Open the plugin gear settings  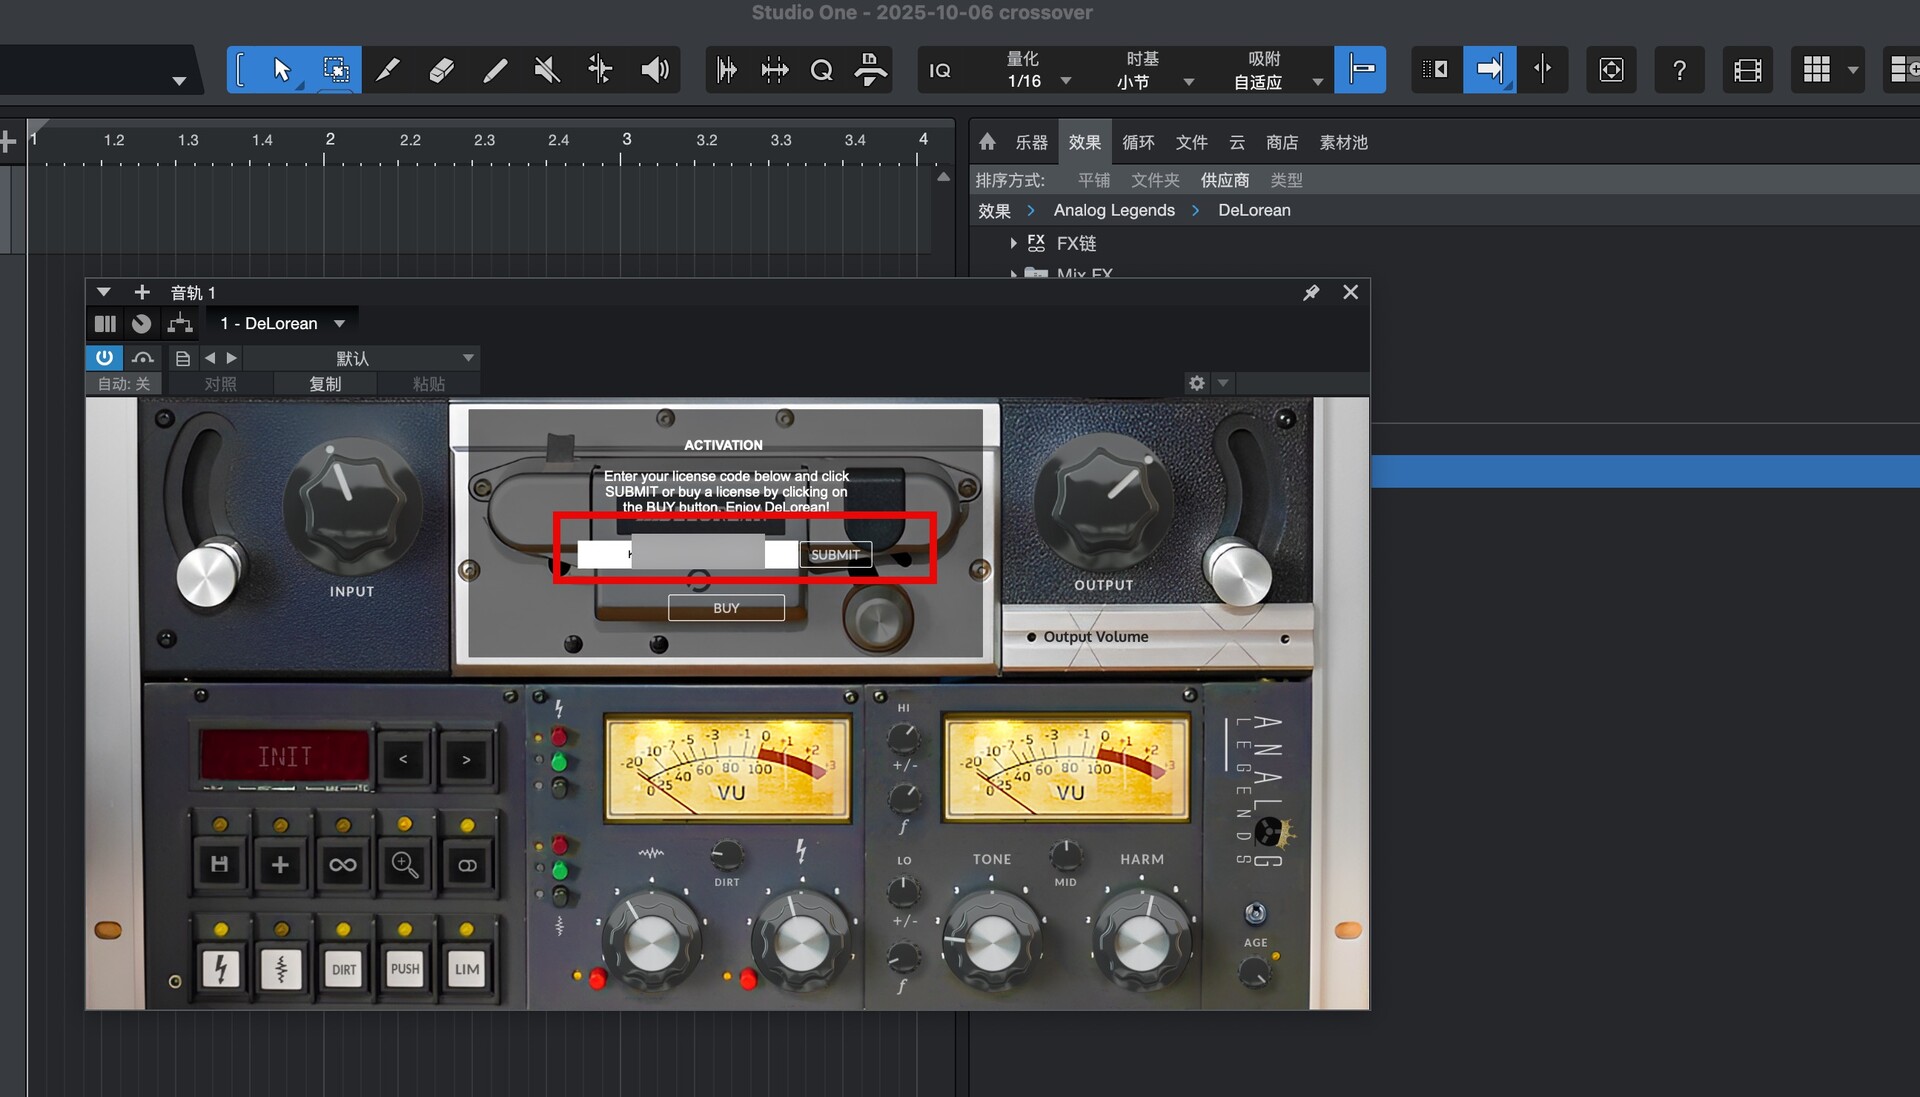point(1196,383)
